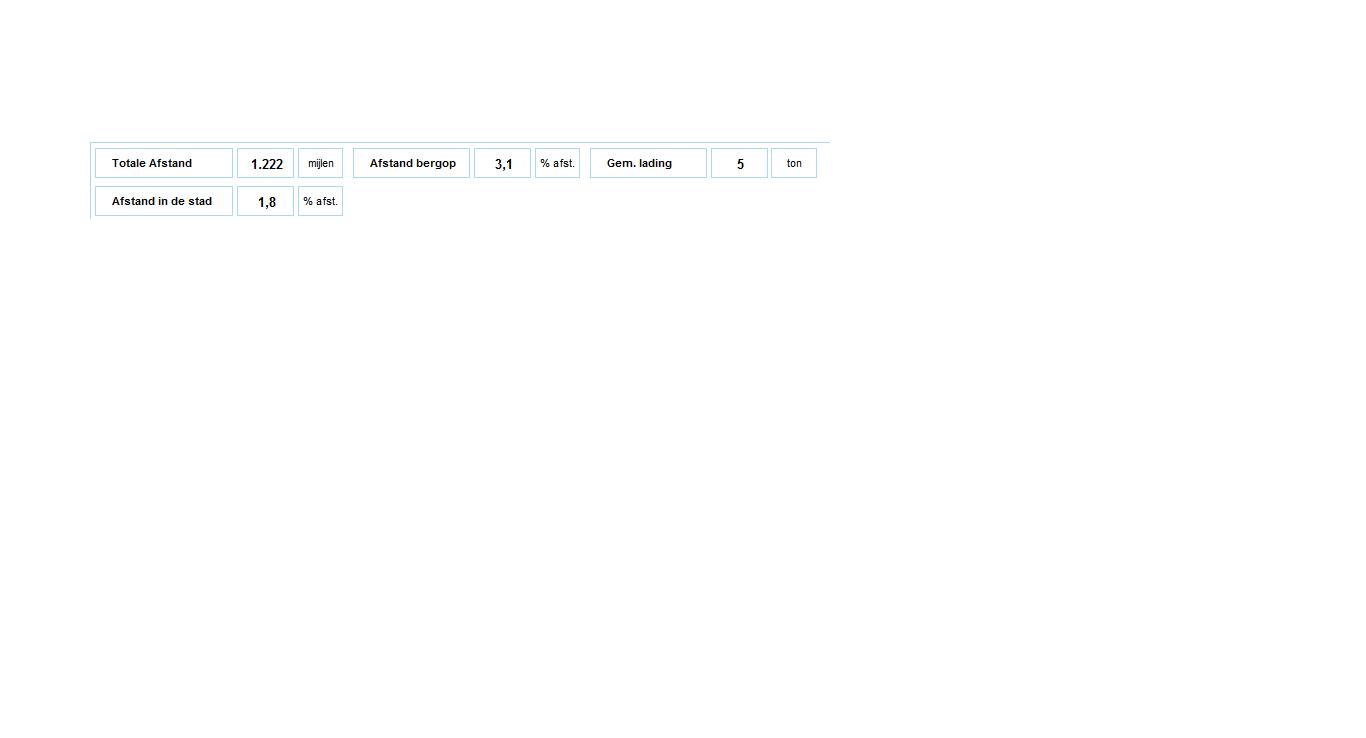The width and height of the screenshot is (1366, 738).
Task: Click the unit box right of value 5
Action: (x=794, y=163)
